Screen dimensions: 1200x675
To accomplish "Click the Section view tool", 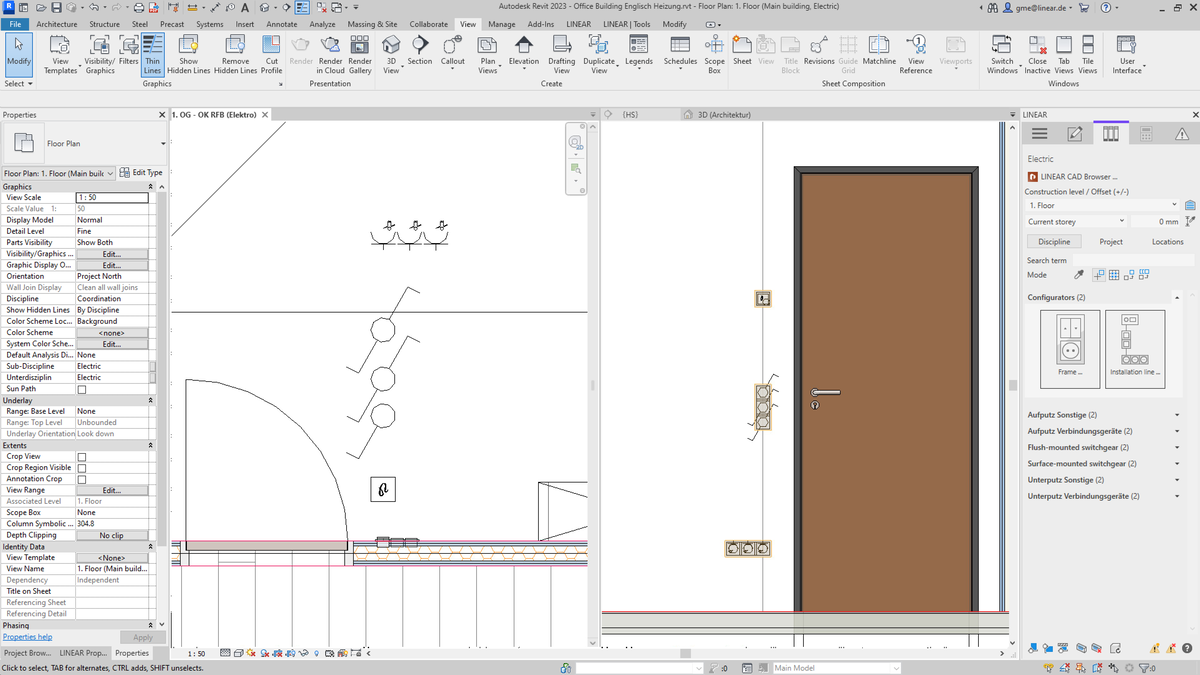I will click(420, 50).
